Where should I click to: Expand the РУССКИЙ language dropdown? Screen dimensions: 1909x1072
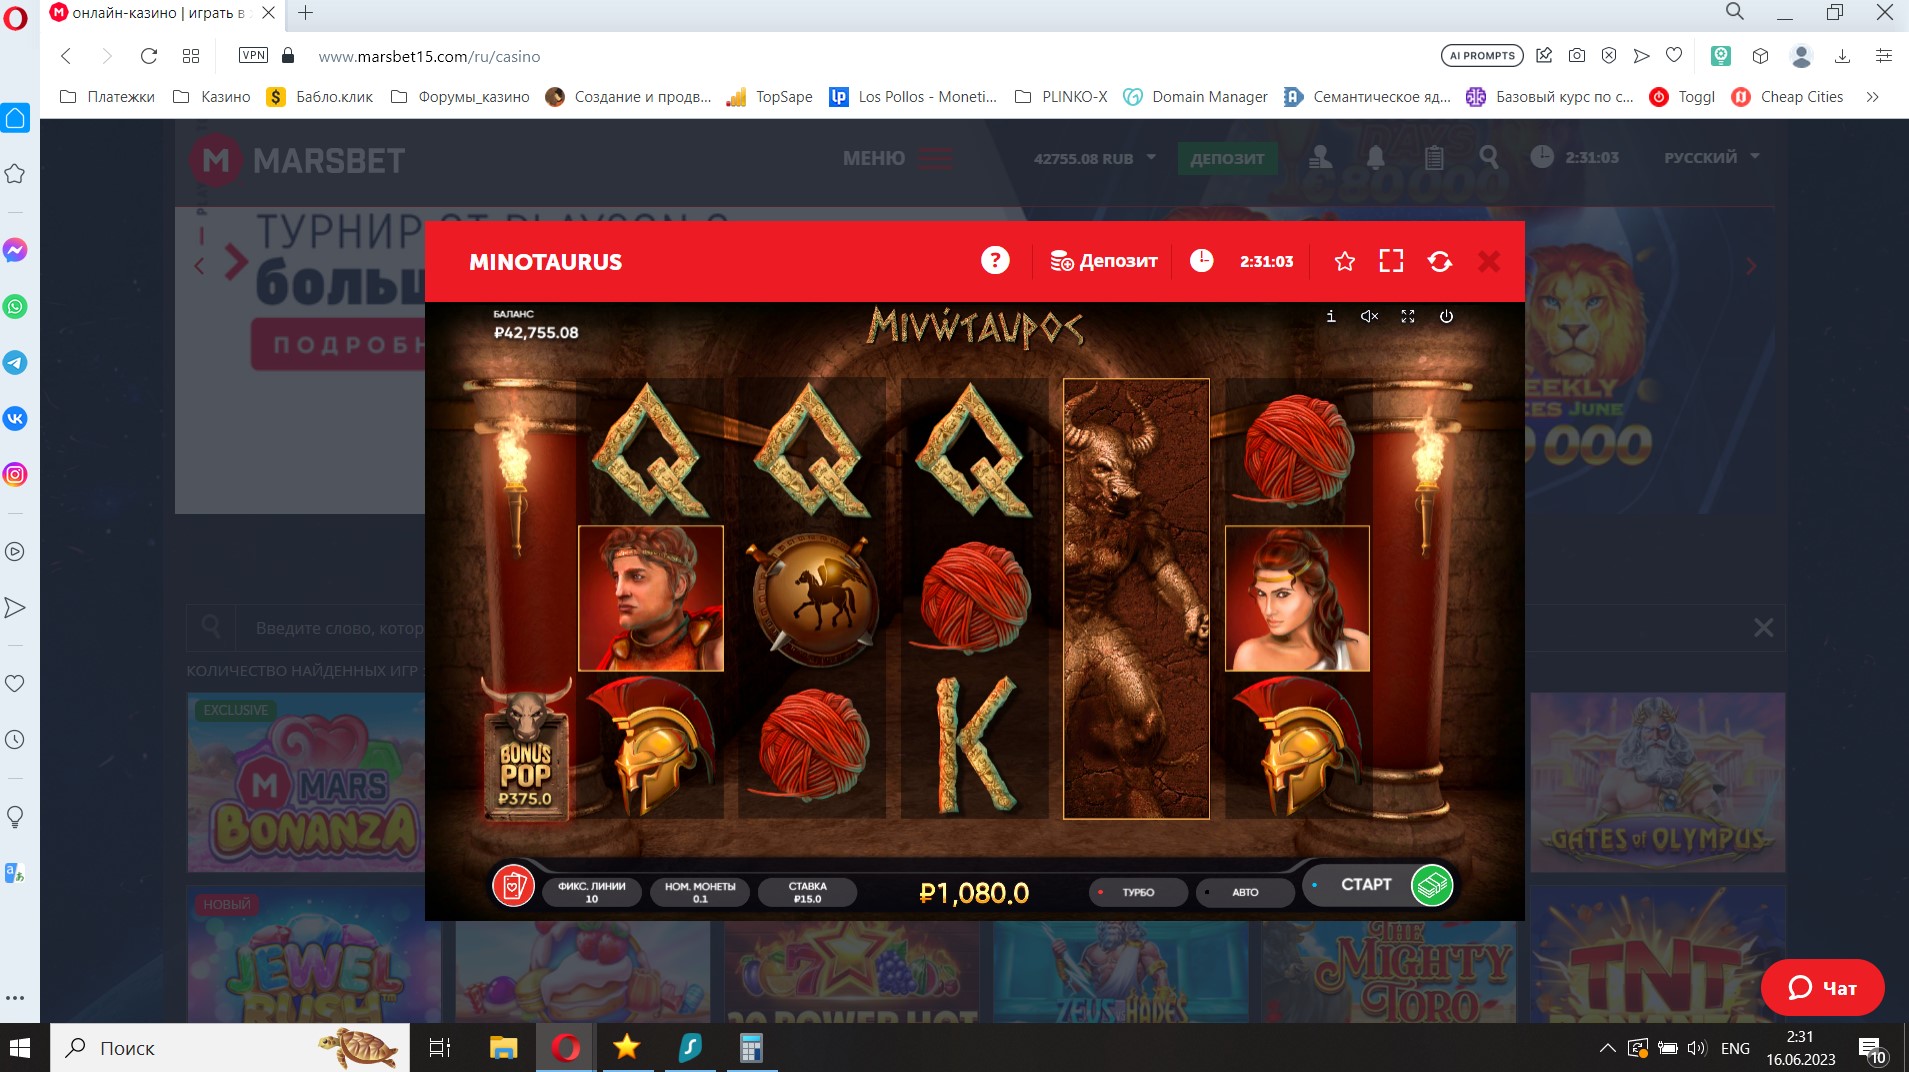[x=1711, y=157]
